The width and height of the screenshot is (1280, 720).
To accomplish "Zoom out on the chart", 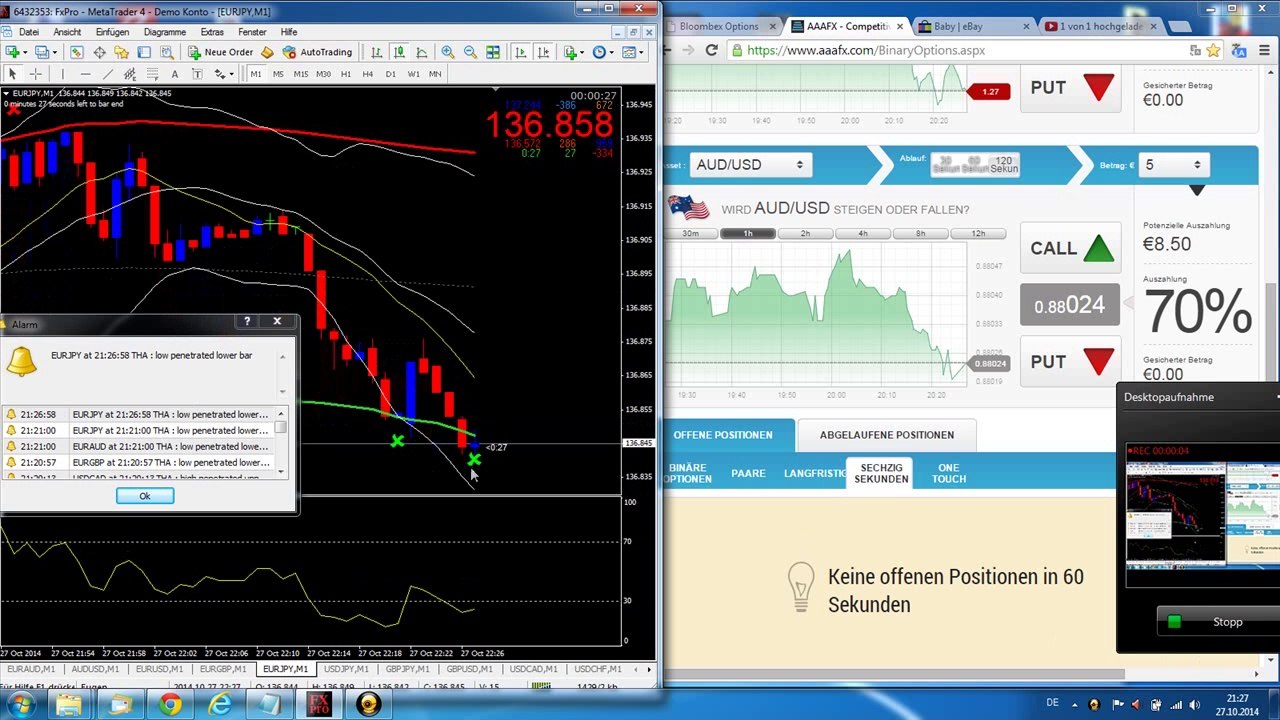I will pos(470,52).
